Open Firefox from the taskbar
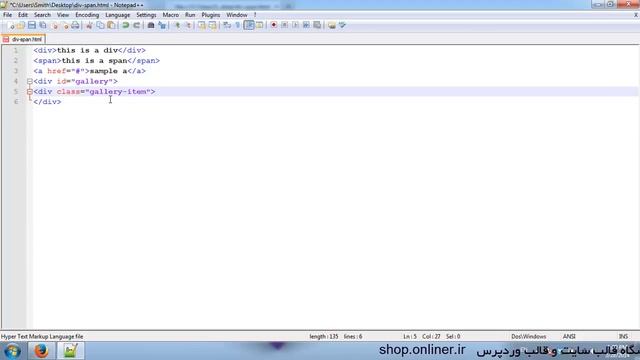Viewport: 640px width, 360px height. coord(41,351)
